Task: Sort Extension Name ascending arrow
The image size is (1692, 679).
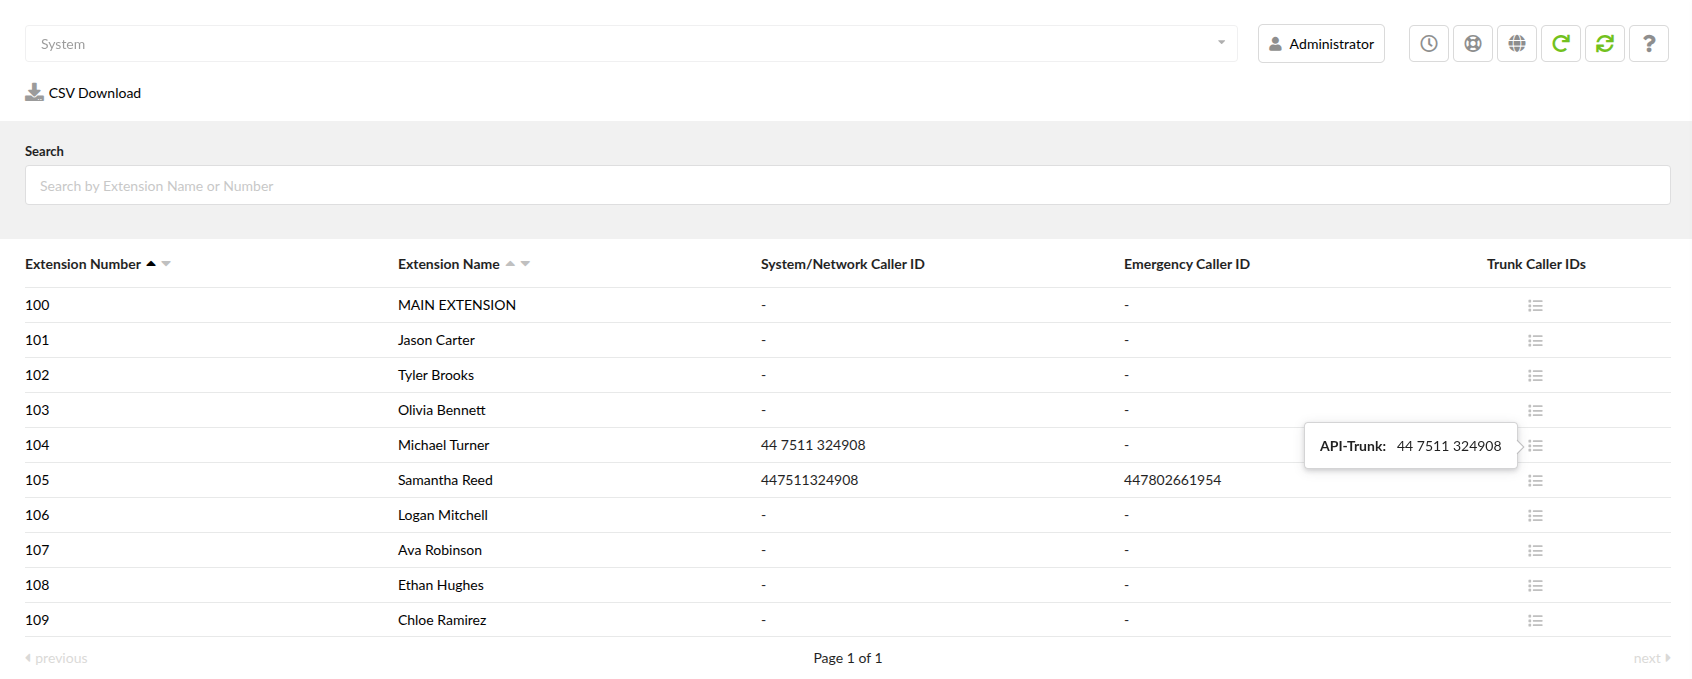Action: click(510, 264)
